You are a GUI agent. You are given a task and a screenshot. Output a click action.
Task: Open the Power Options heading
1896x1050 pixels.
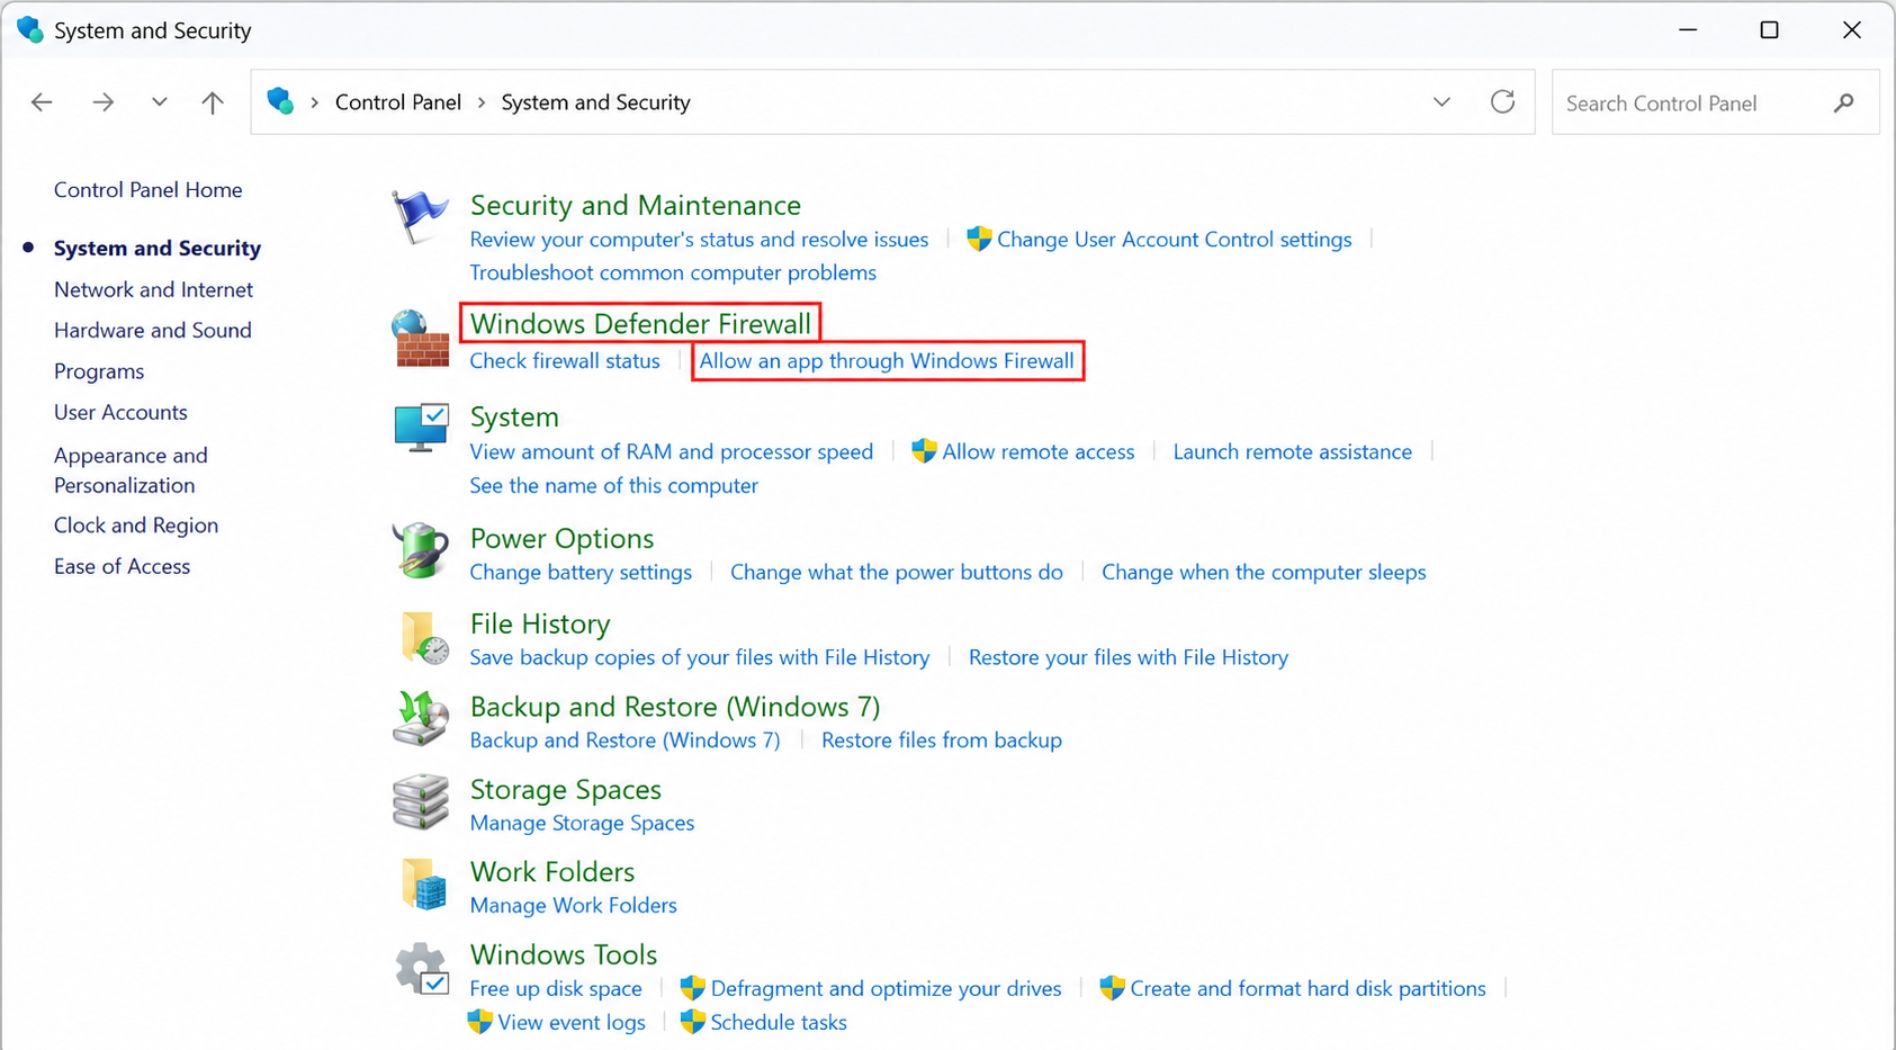point(562,538)
